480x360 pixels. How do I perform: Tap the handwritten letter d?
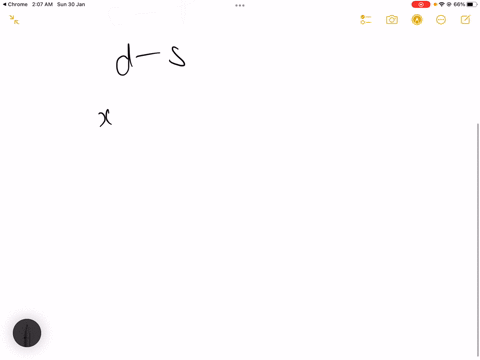coord(124,60)
